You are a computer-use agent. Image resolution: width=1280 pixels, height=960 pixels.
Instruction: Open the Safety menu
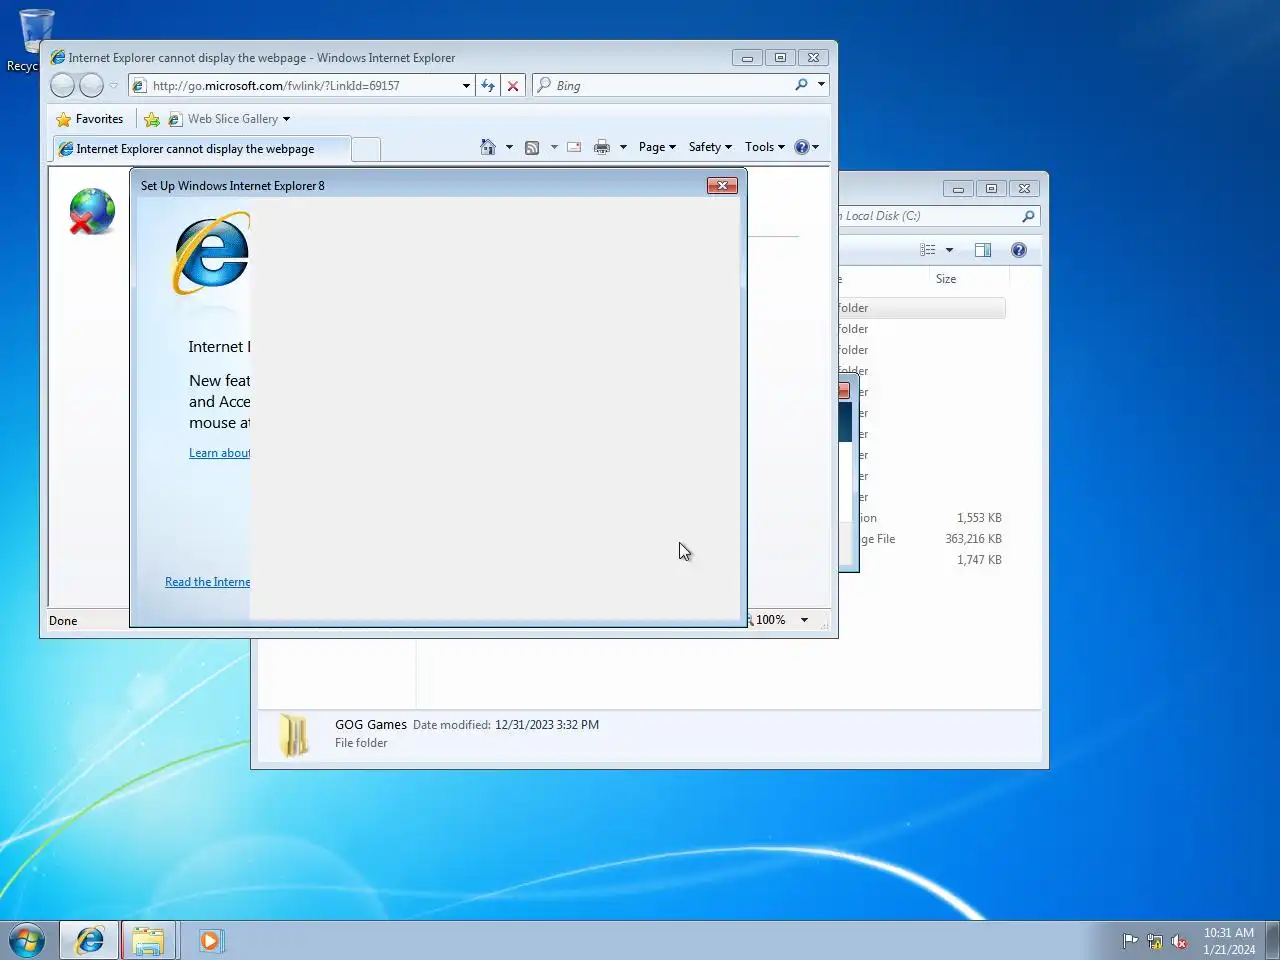[710, 147]
